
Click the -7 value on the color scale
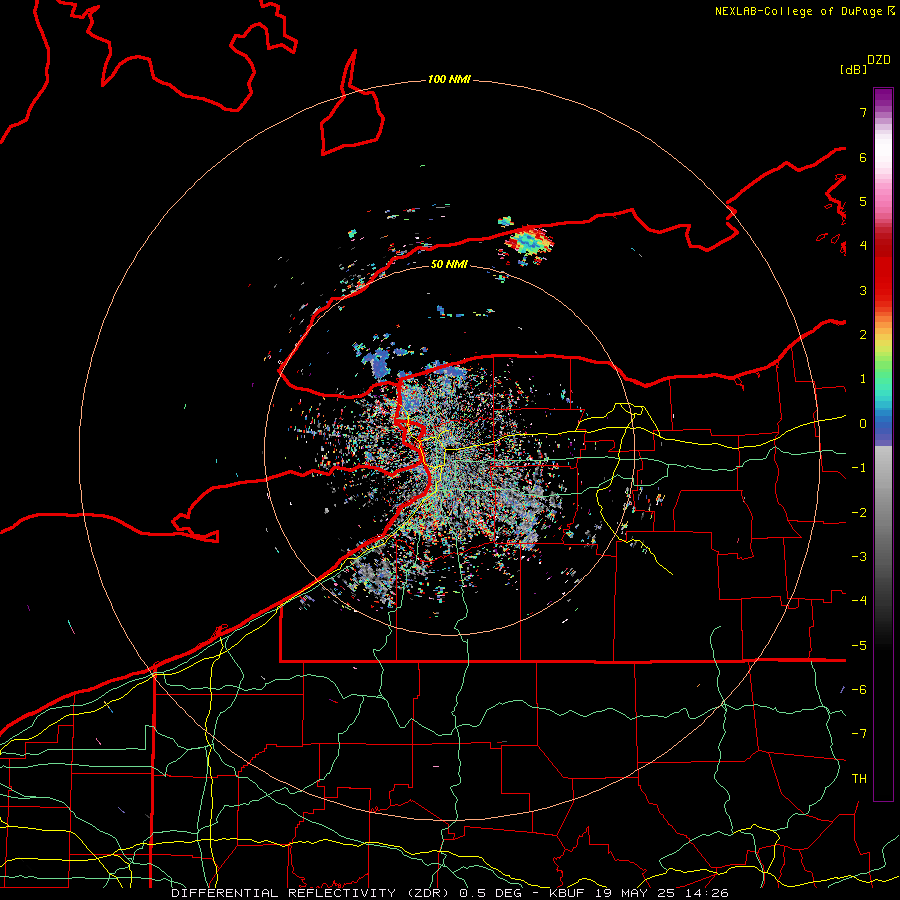click(x=859, y=734)
